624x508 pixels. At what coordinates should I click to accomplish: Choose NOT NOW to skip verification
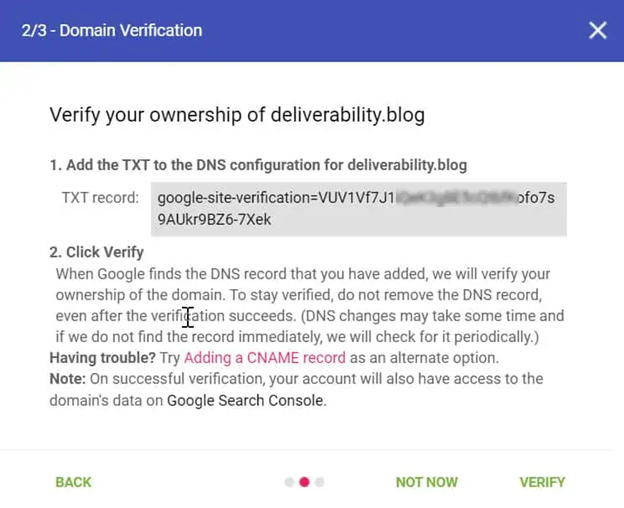(427, 482)
